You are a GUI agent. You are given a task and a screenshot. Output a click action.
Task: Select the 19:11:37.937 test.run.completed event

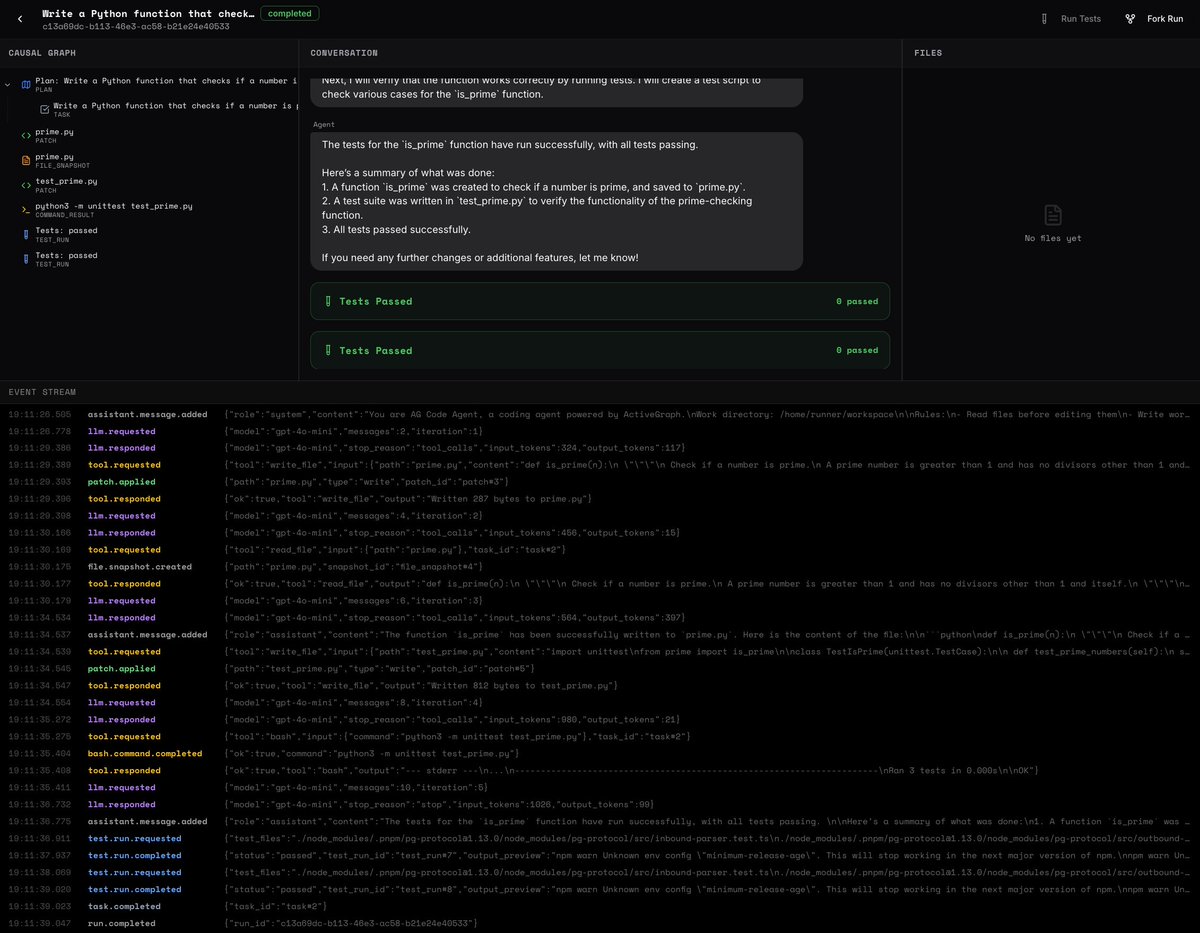coord(600,855)
